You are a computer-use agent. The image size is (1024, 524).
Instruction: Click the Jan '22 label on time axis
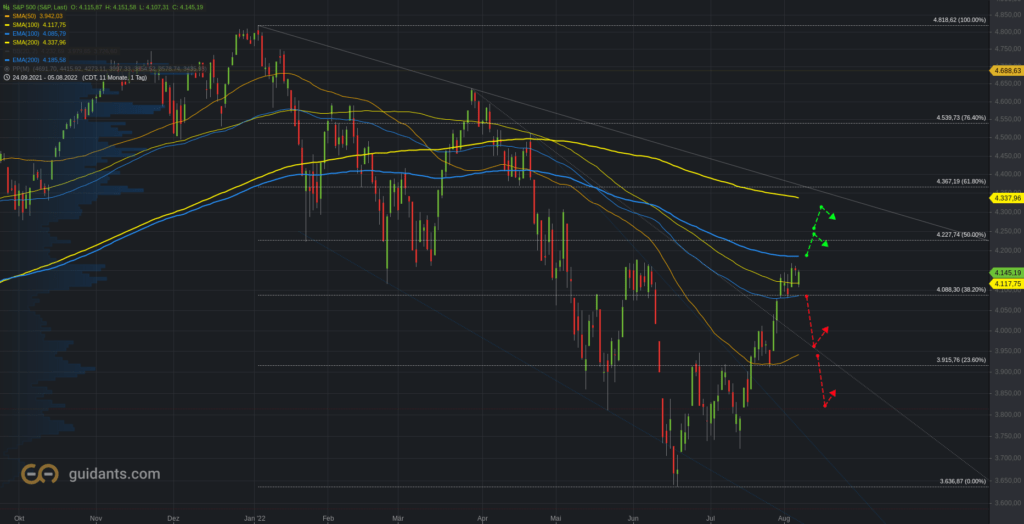(x=256, y=517)
